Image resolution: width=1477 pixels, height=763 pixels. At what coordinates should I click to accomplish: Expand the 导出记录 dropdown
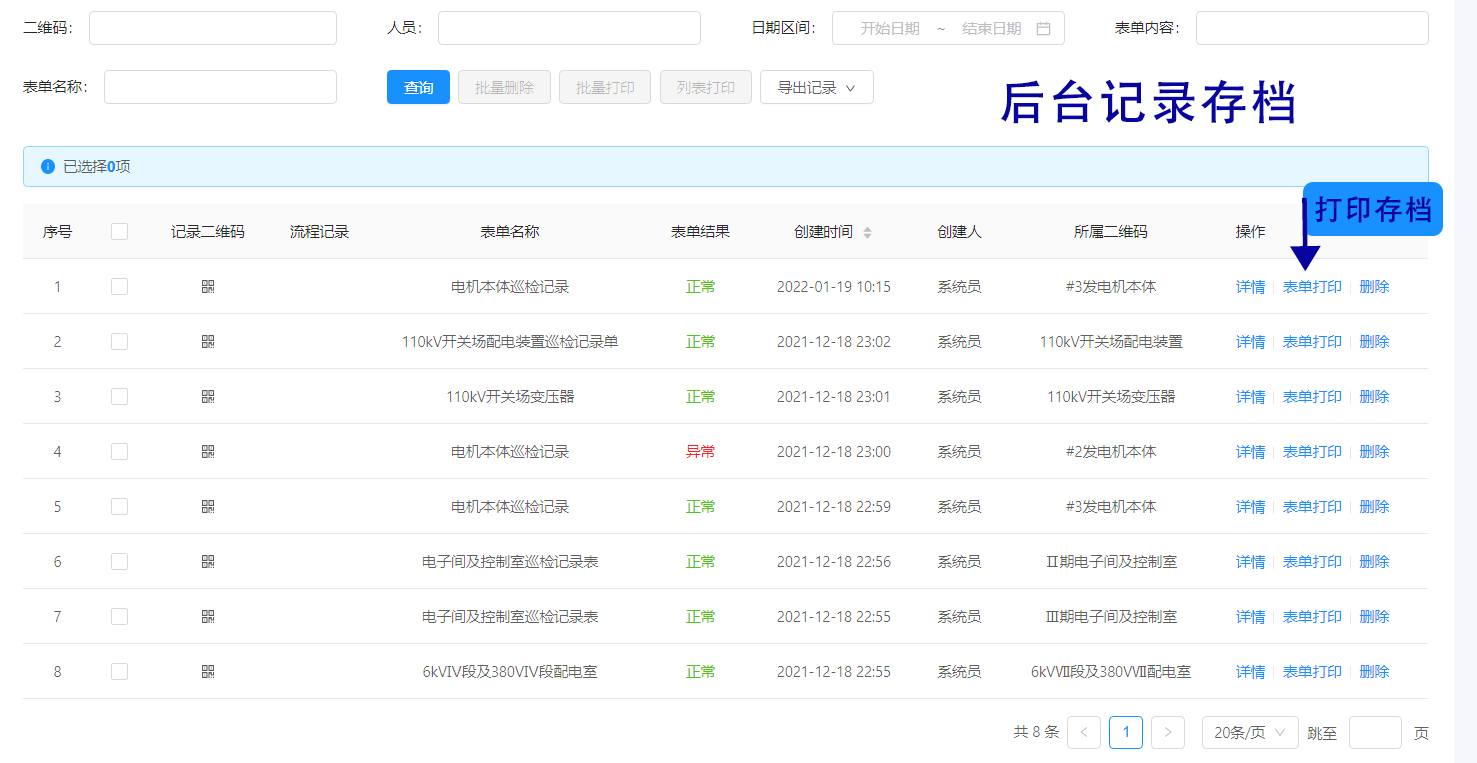[816, 88]
